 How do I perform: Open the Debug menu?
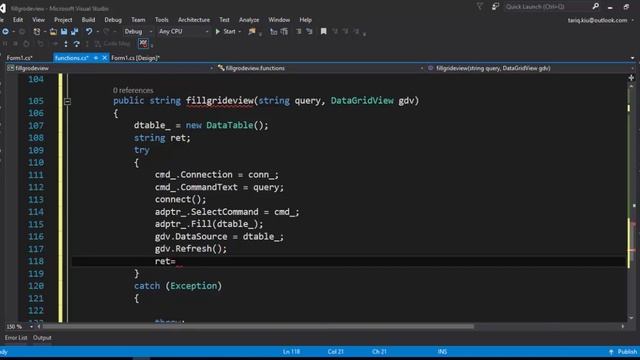[x=113, y=20]
